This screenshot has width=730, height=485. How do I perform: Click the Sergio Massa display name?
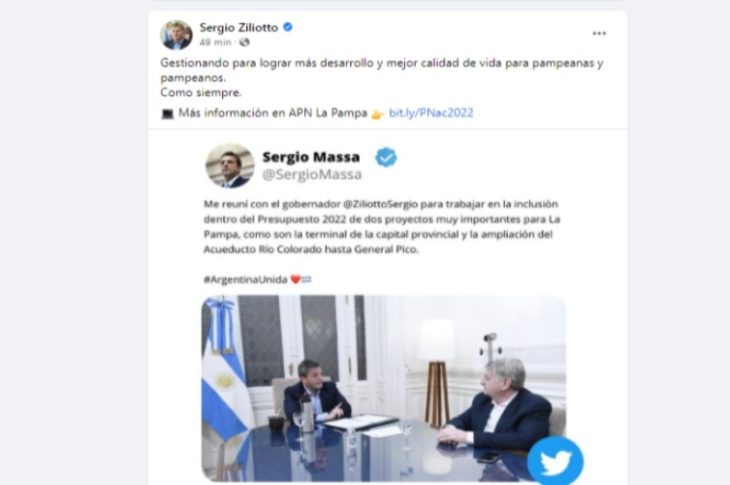point(311,157)
